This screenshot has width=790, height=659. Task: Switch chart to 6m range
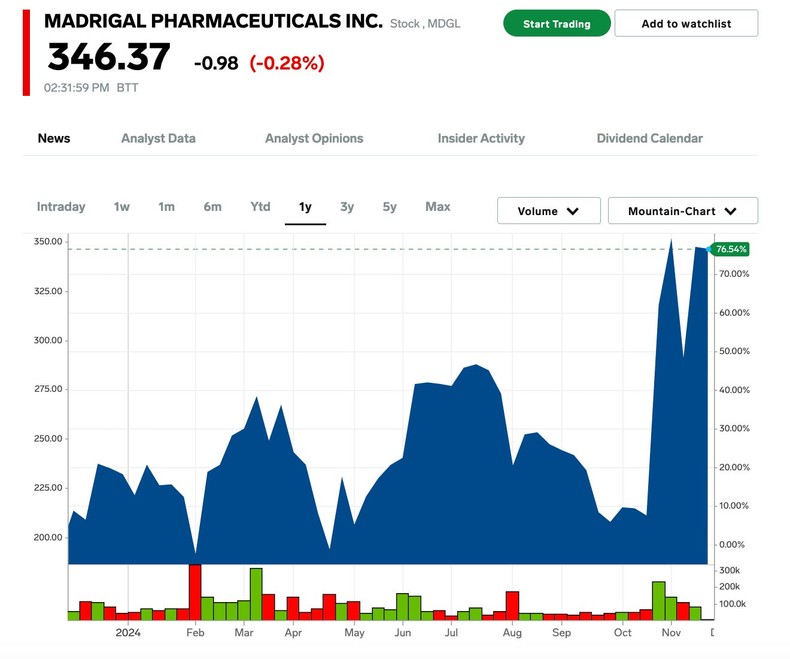[212, 207]
